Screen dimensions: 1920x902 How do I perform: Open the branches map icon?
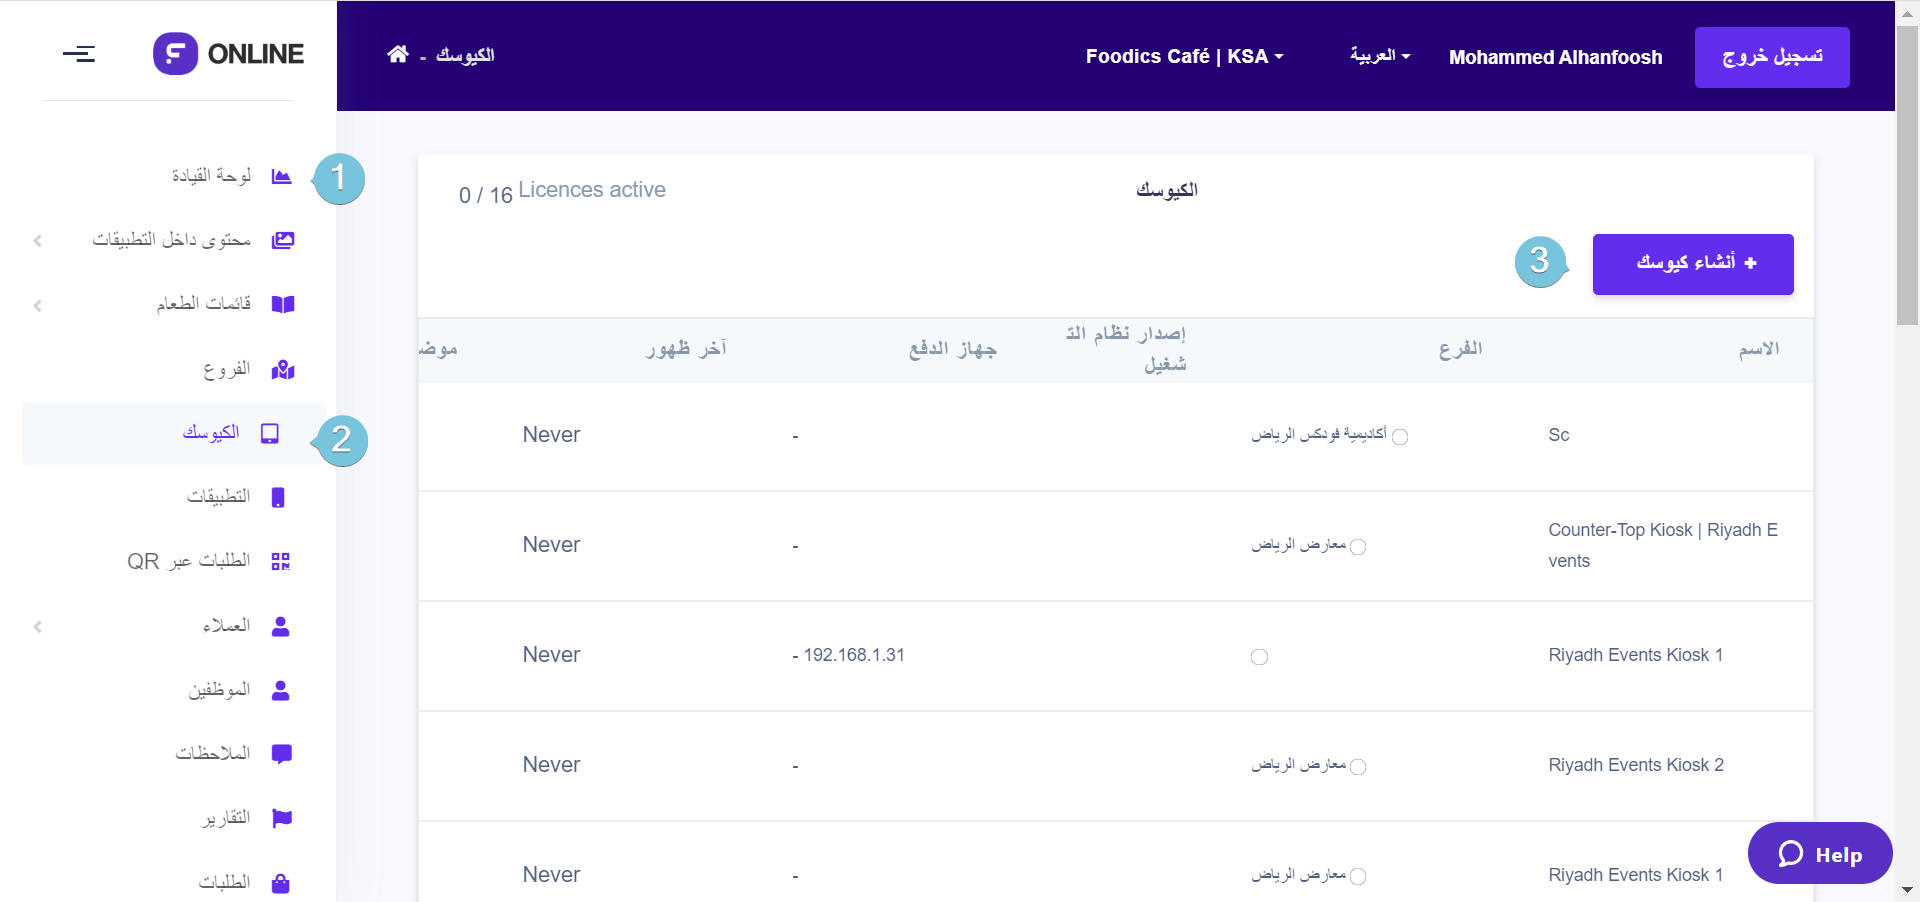[283, 370]
